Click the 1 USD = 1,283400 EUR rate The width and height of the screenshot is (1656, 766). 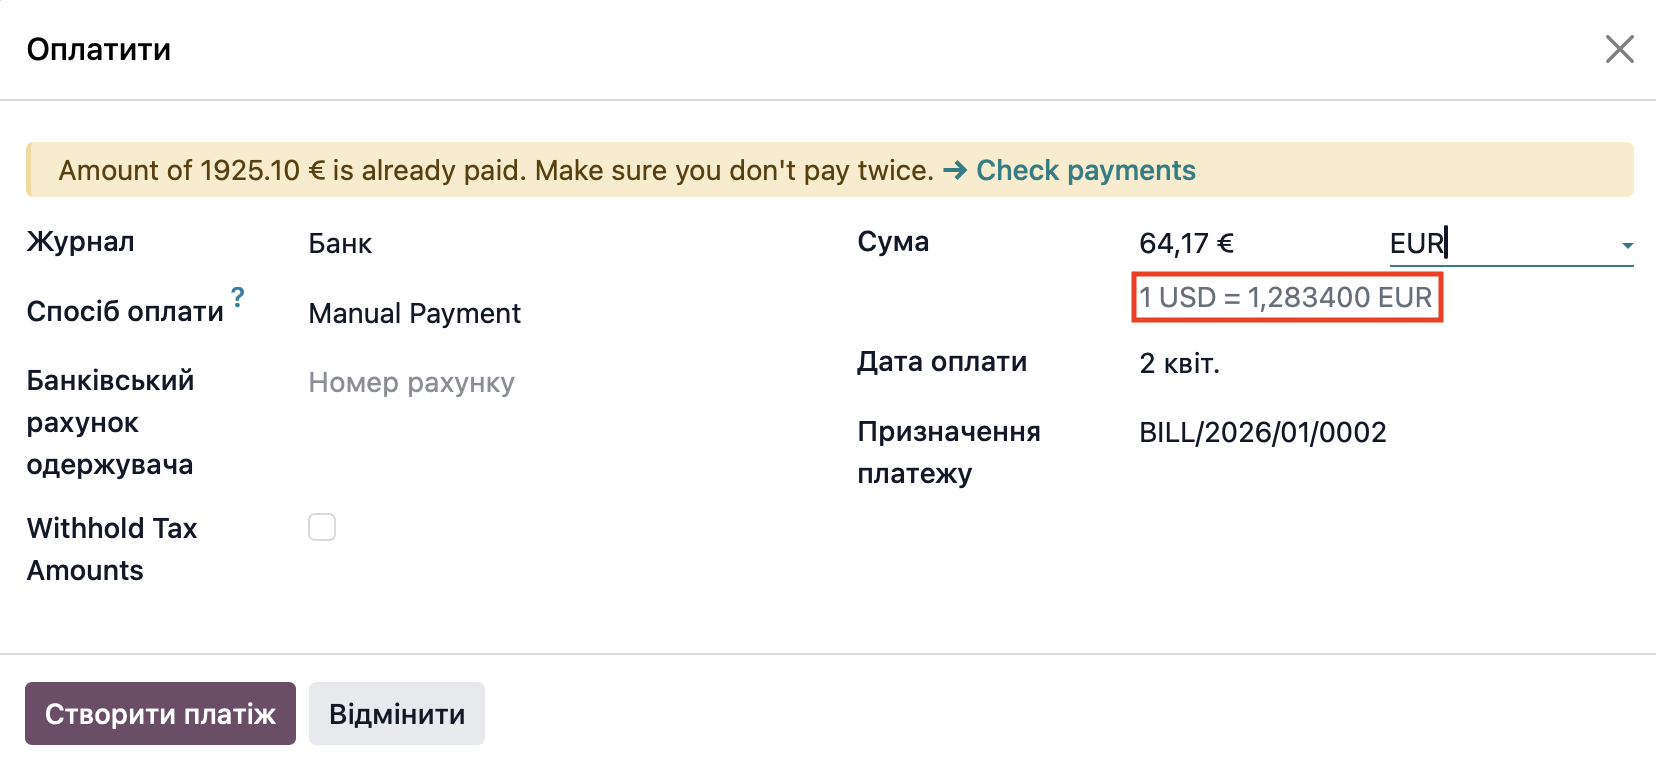[x=1286, y=297]
